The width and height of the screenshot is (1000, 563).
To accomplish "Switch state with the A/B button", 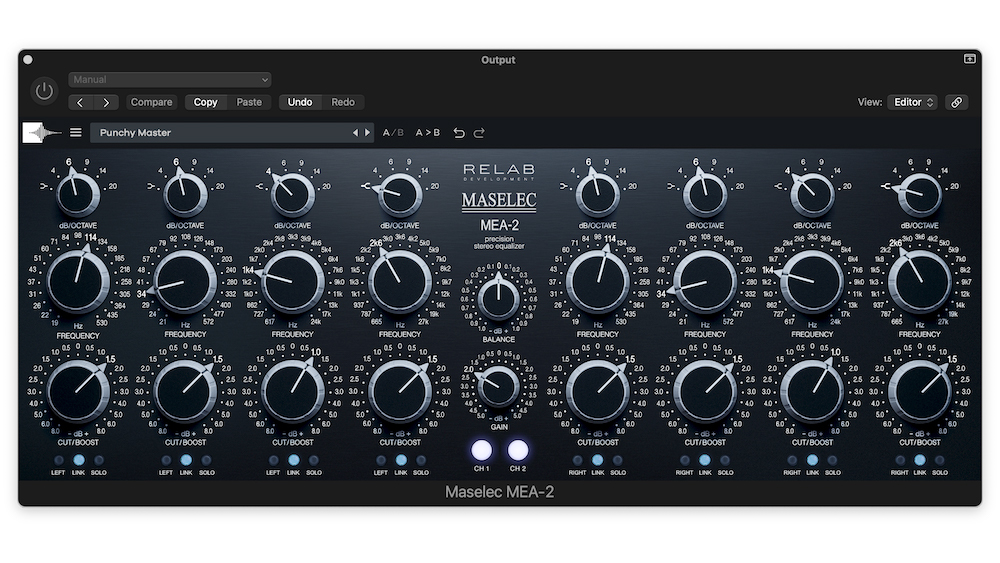I will [393, 133].
